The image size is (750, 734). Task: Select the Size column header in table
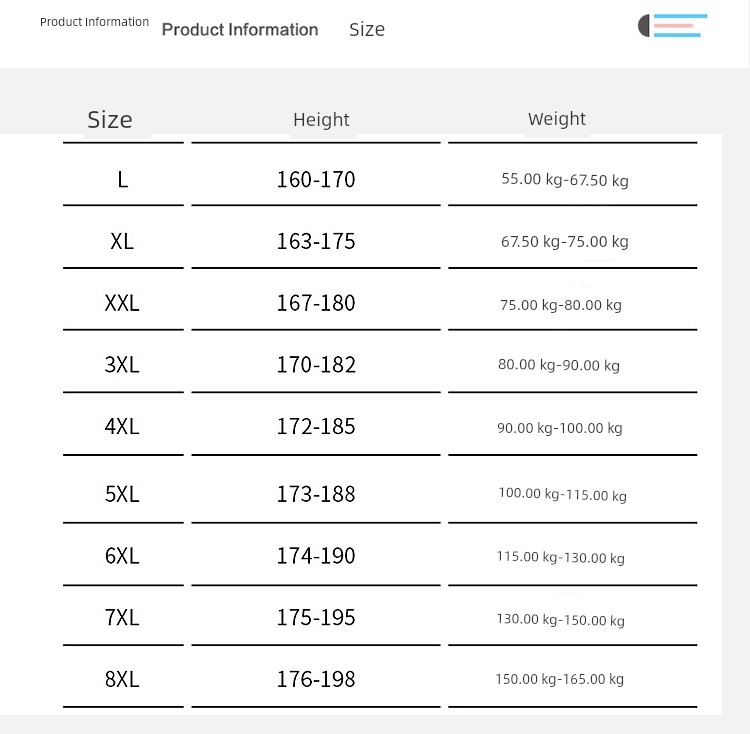[x=110, y=120]
